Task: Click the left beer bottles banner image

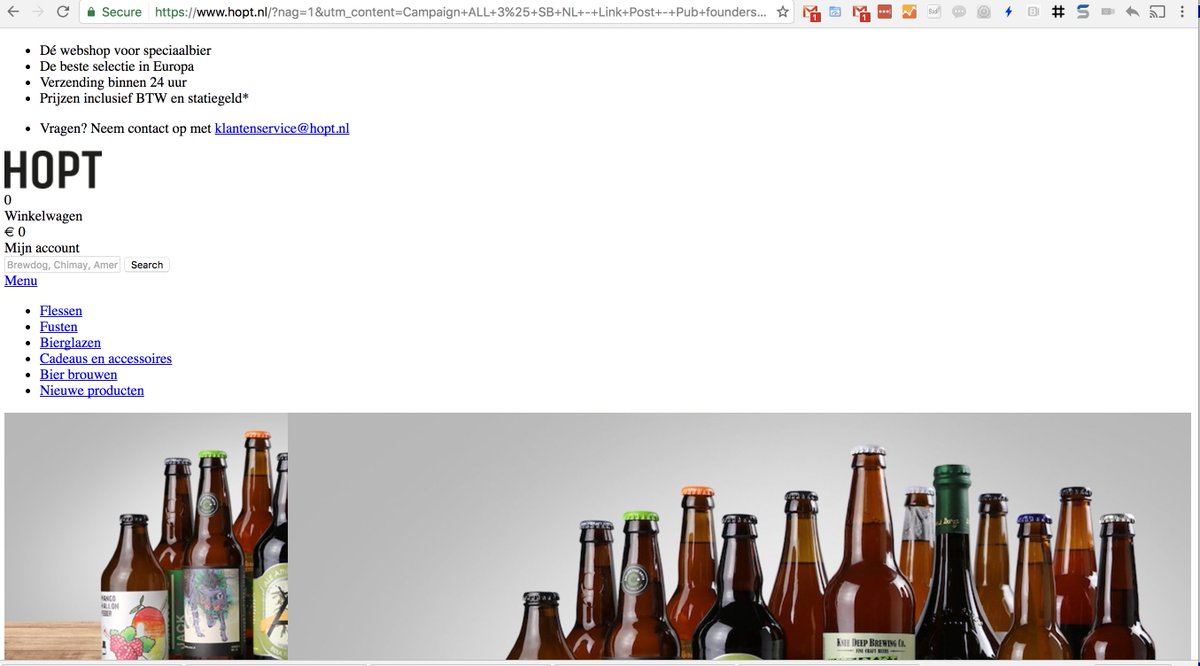Action: point(146,536)
